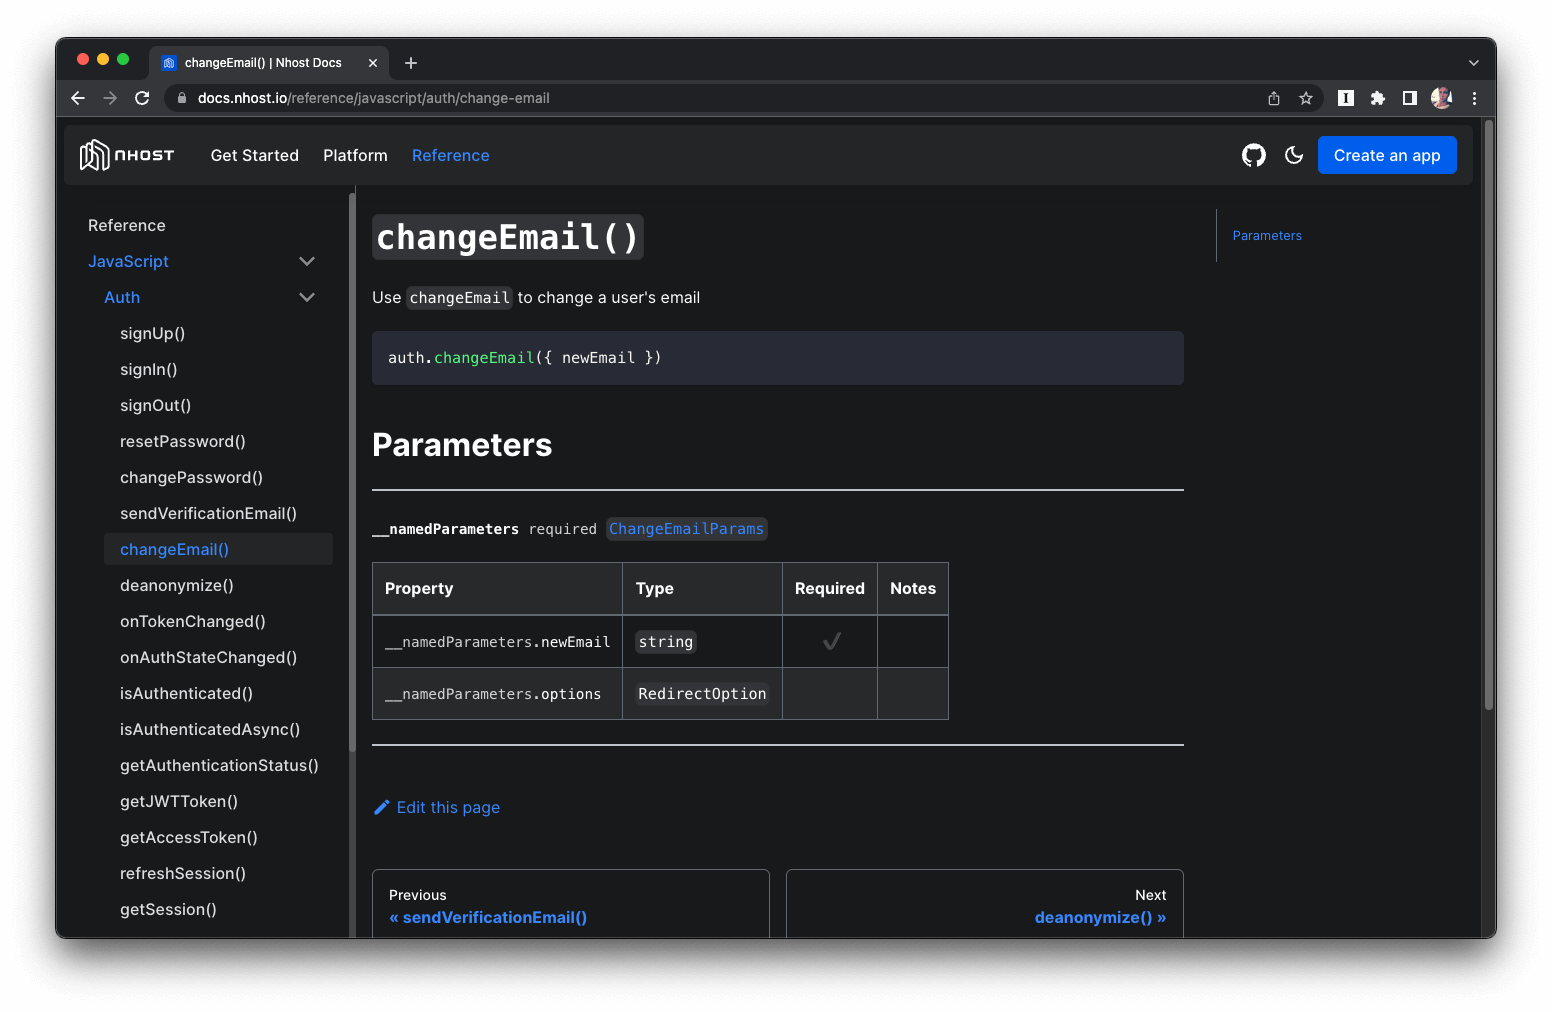1552x1012 pixels.
Task: Click the __namedParameters.options cell
Action: (x=497, y=694)
